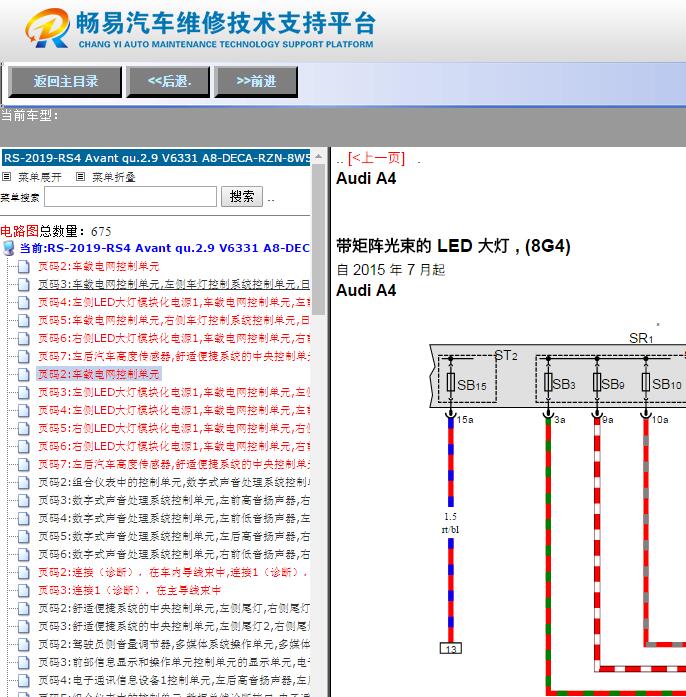This screenshot has height=697, width=686.
Task: Click the SB15 fuse label in the diagram
Action: (x=471, y=385)
